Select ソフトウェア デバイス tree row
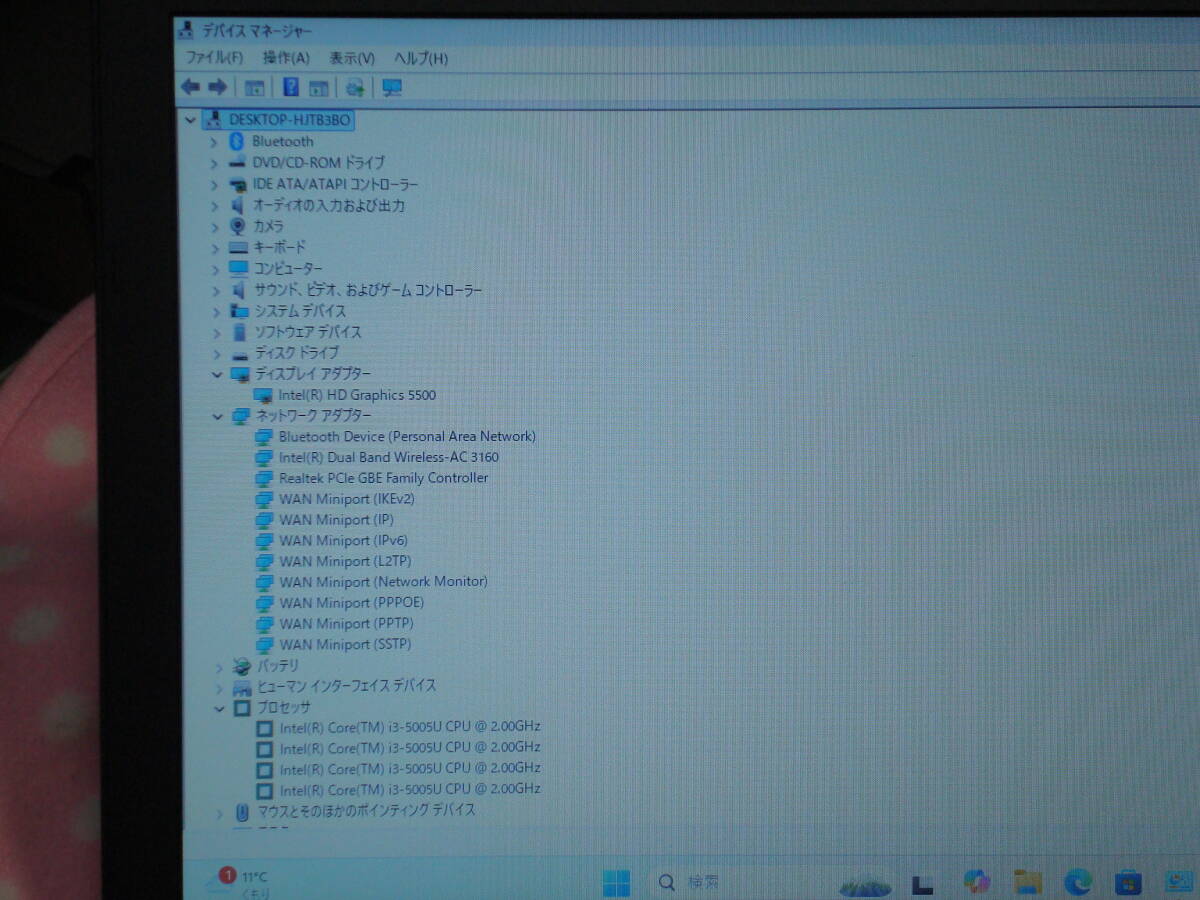This screenshot has height=900, width=1200. coord(307,332)
